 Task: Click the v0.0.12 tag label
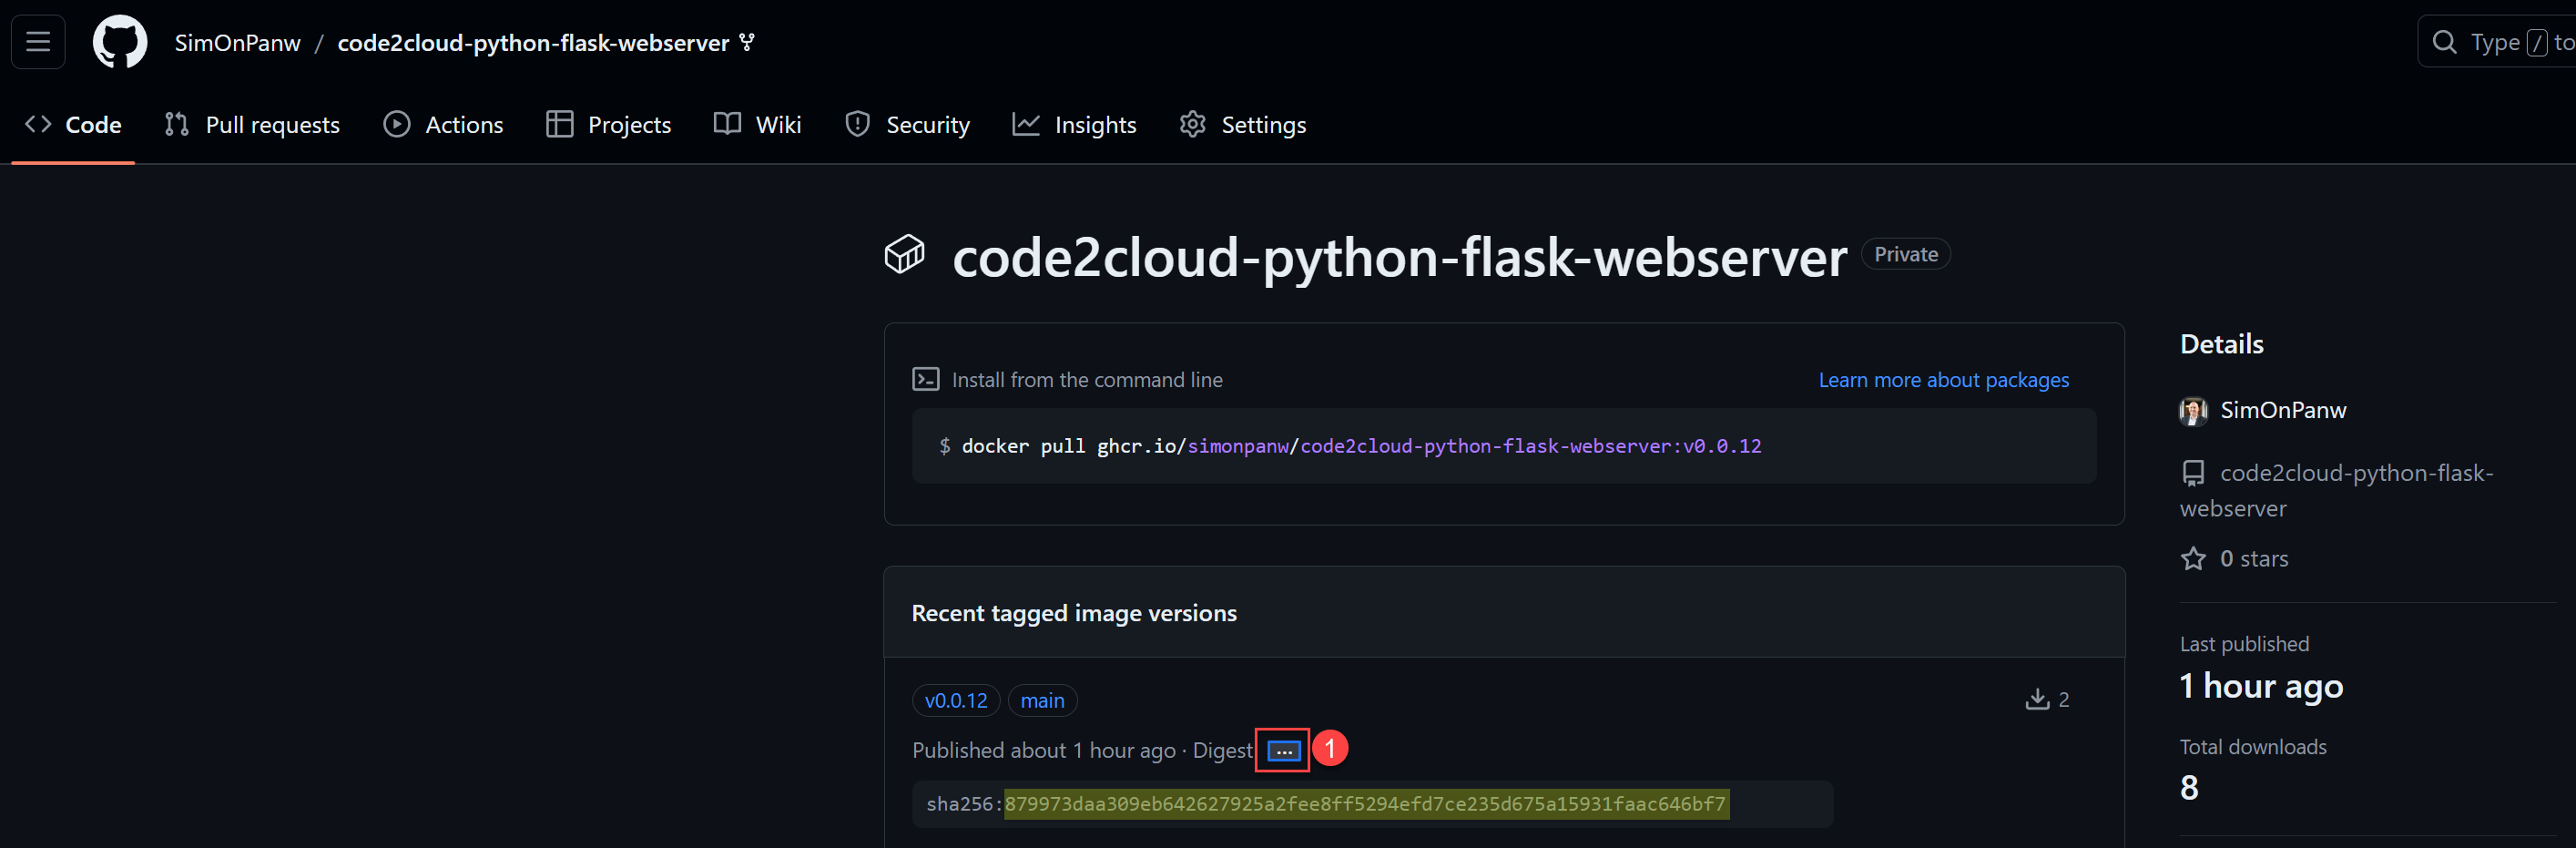(x=956, y=701)
